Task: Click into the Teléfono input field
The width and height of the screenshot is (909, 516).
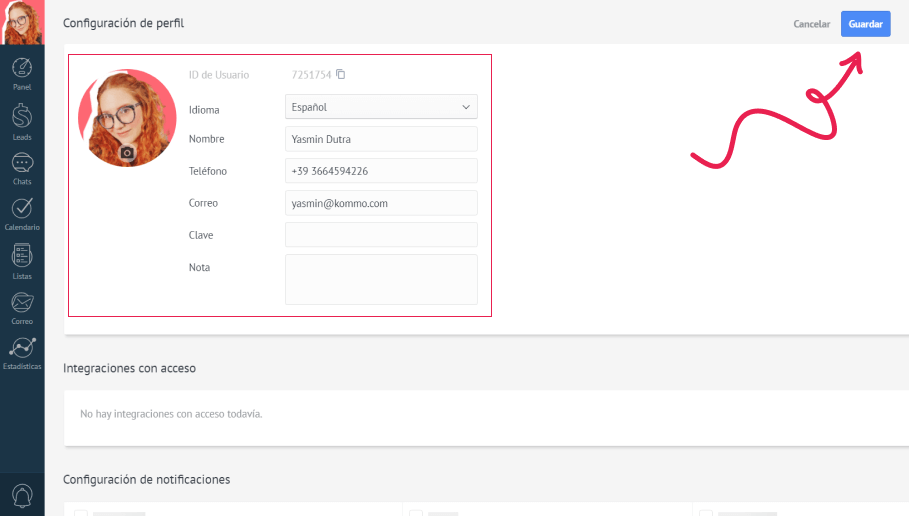Action: pos(381,171)
